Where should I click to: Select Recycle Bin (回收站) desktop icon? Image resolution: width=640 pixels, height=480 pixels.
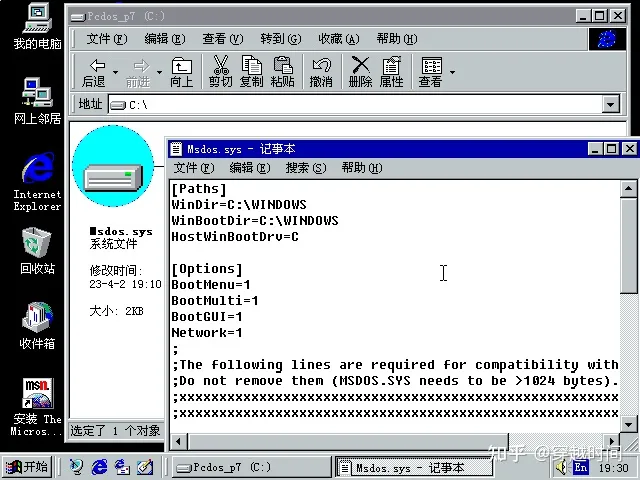[x=37, y=251]
